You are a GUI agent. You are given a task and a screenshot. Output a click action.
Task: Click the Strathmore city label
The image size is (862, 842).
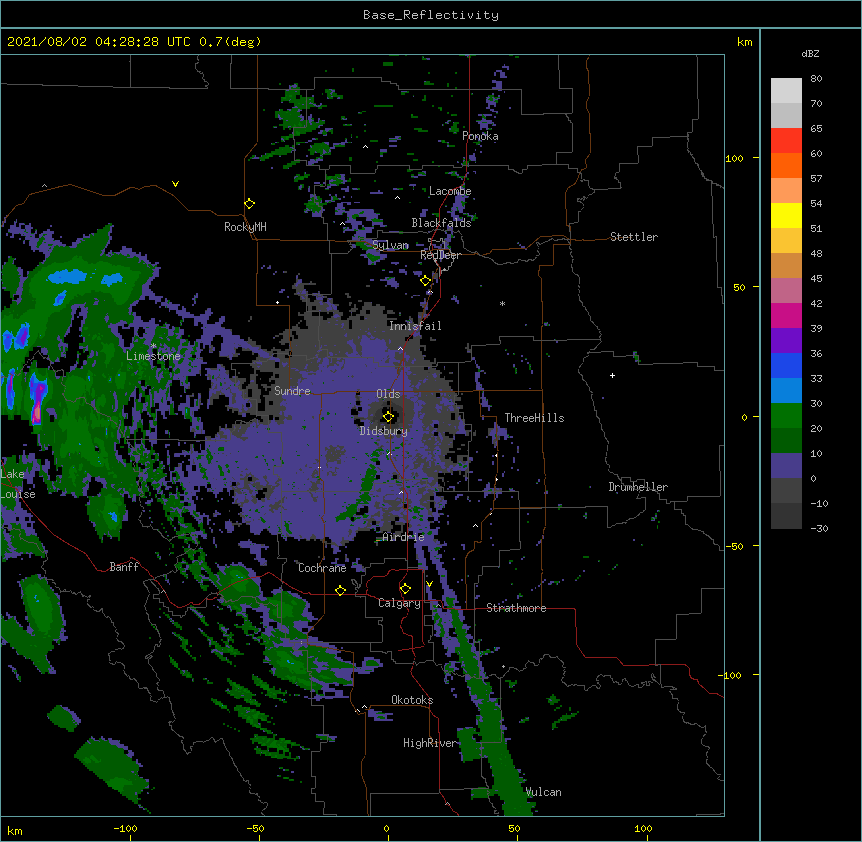click(516, 608)
